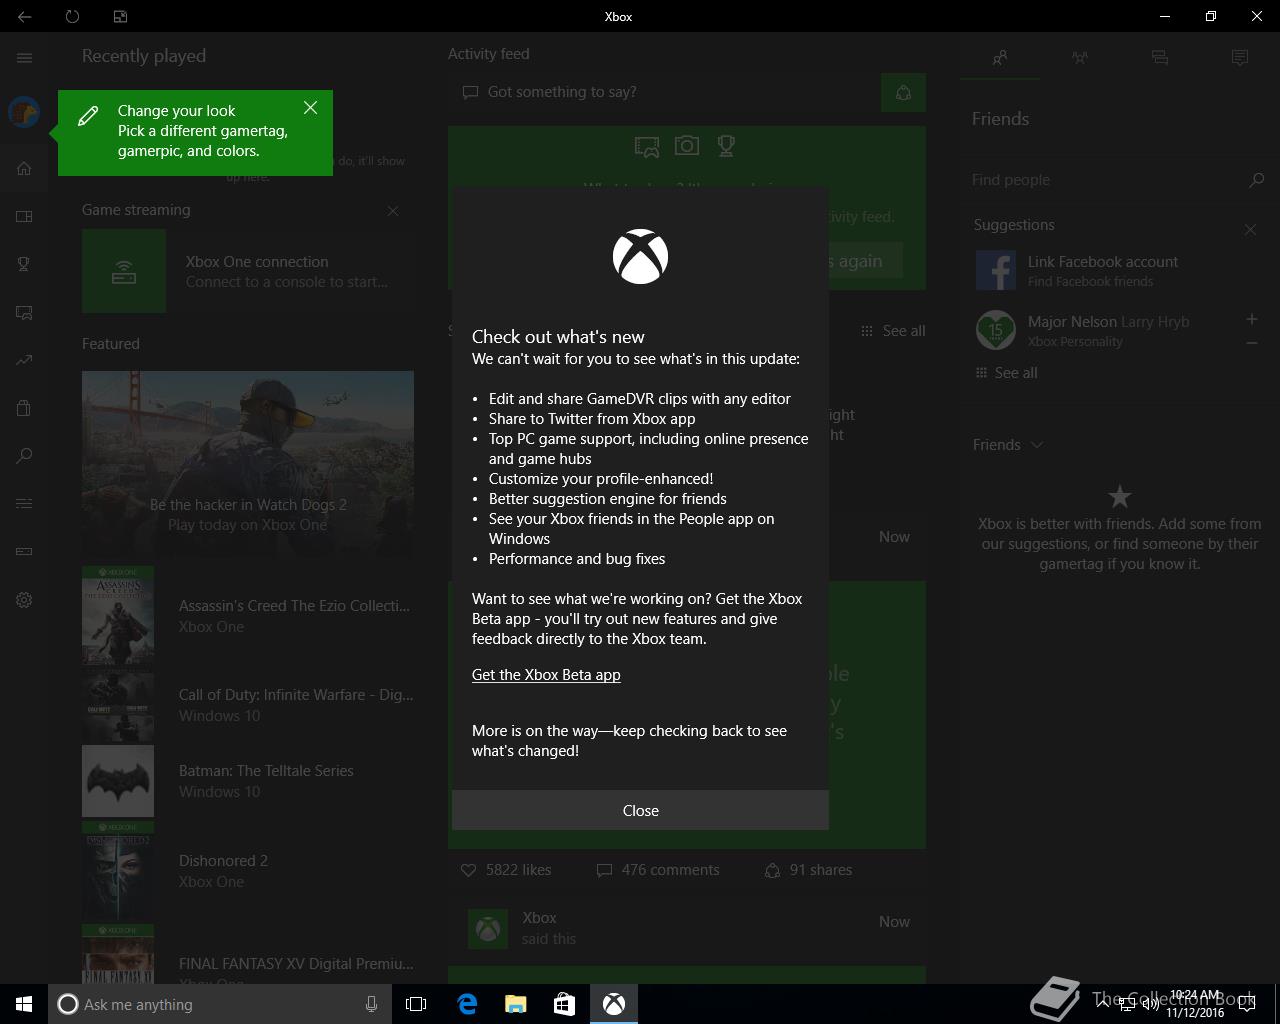Open the Windows Start menu
The image size is (1280, 1024).
point(24,1004)
